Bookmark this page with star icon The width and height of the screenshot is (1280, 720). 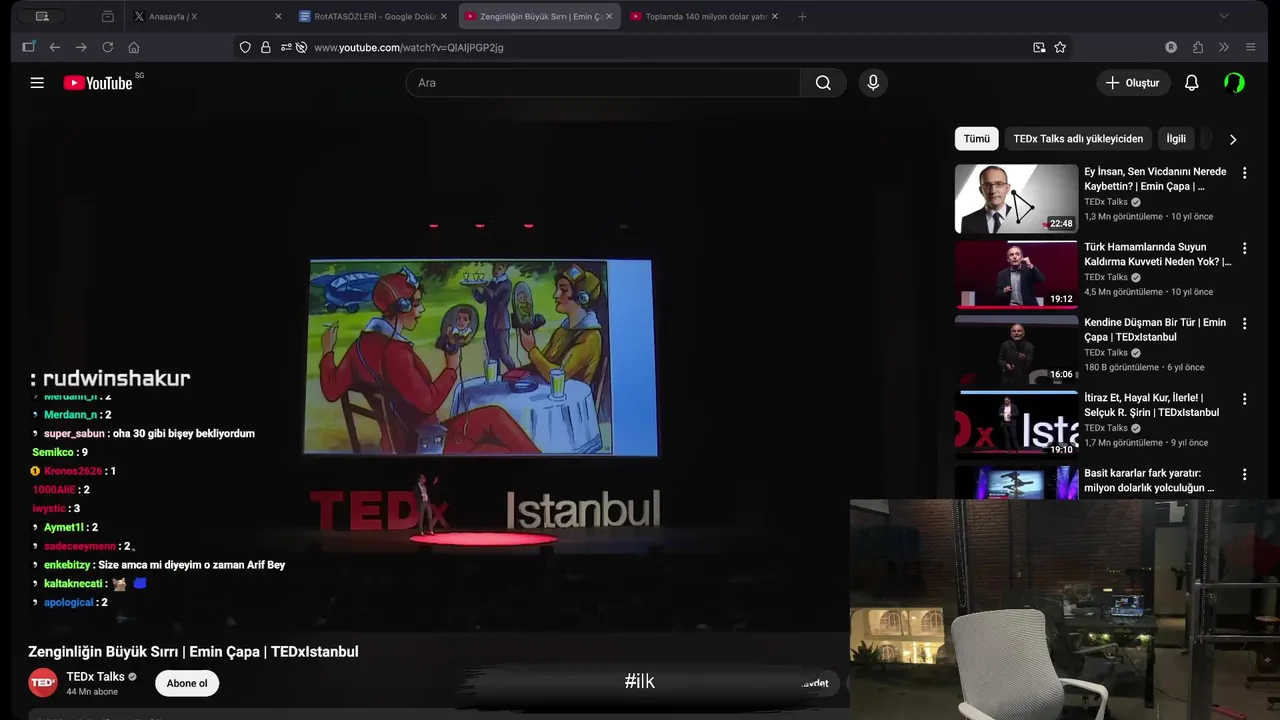point(1060,47)
